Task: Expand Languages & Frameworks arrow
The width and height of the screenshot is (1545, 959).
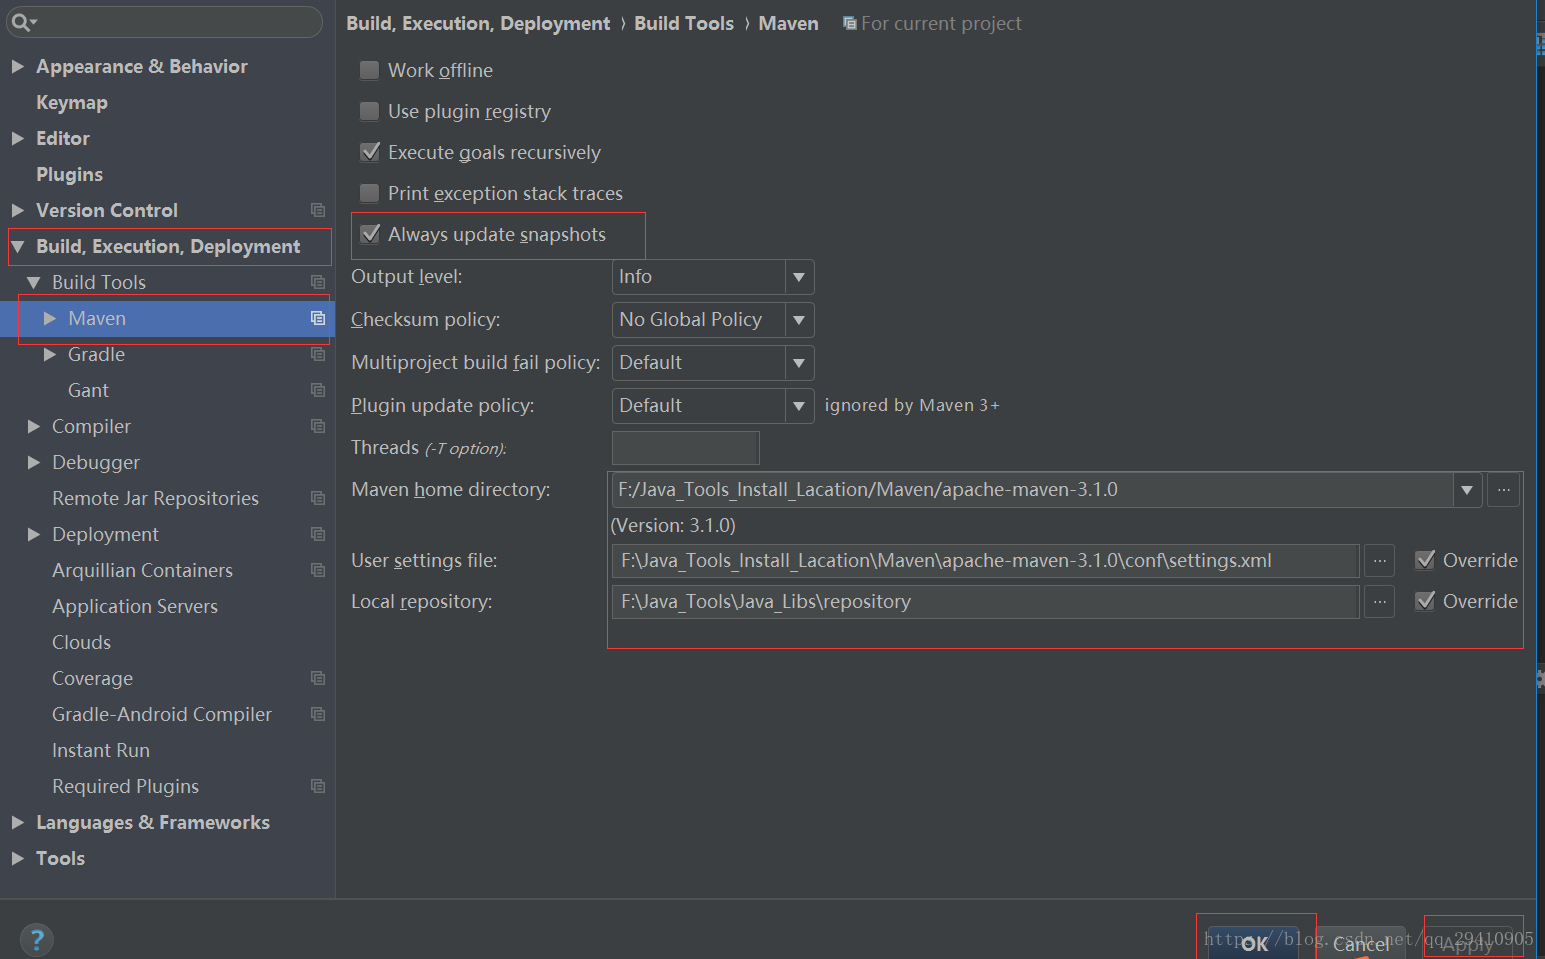Action: [x=18, y=822]
